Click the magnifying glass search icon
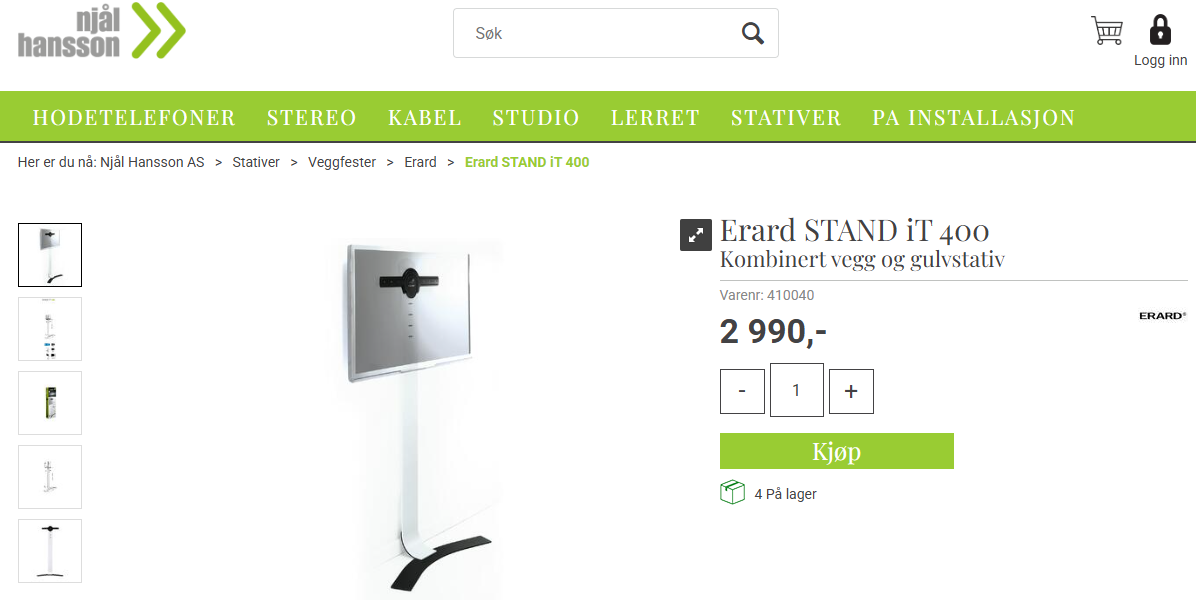 (752, 33)
